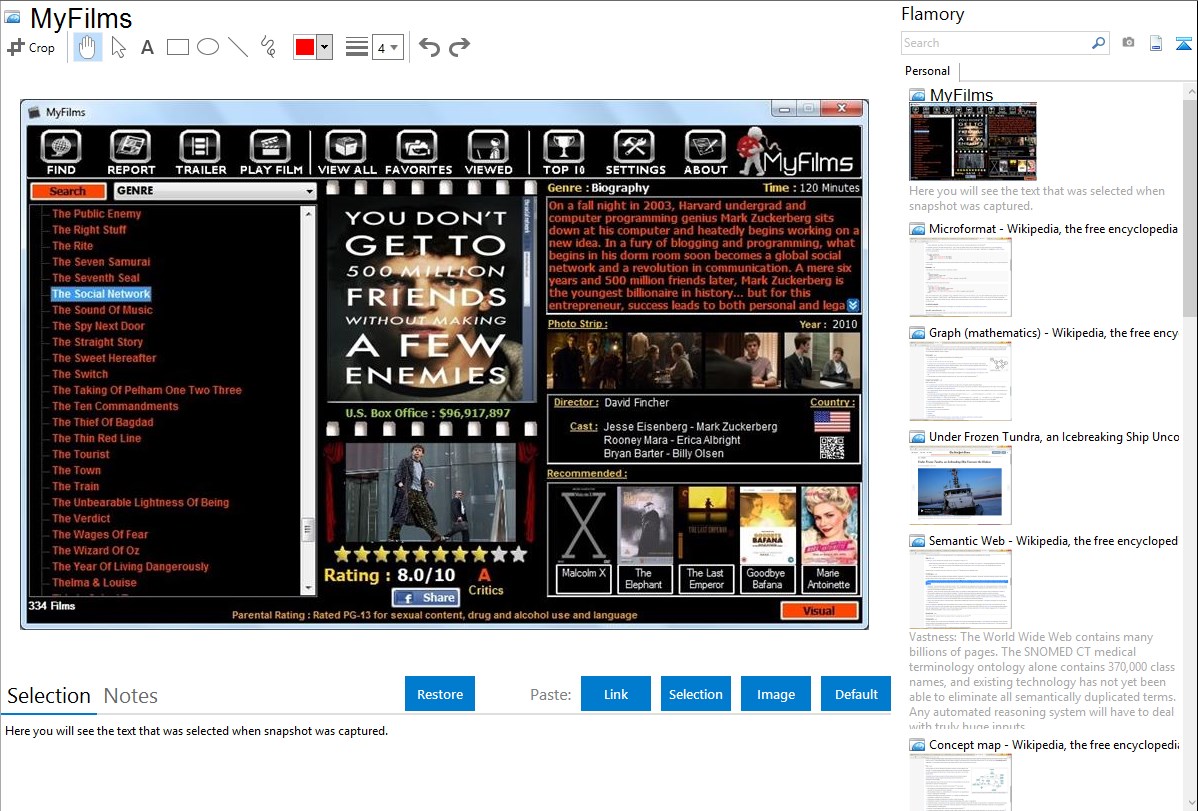Select the text annotation tool
The height and width of the screenshot is (811, 1198).
point(147,47)
